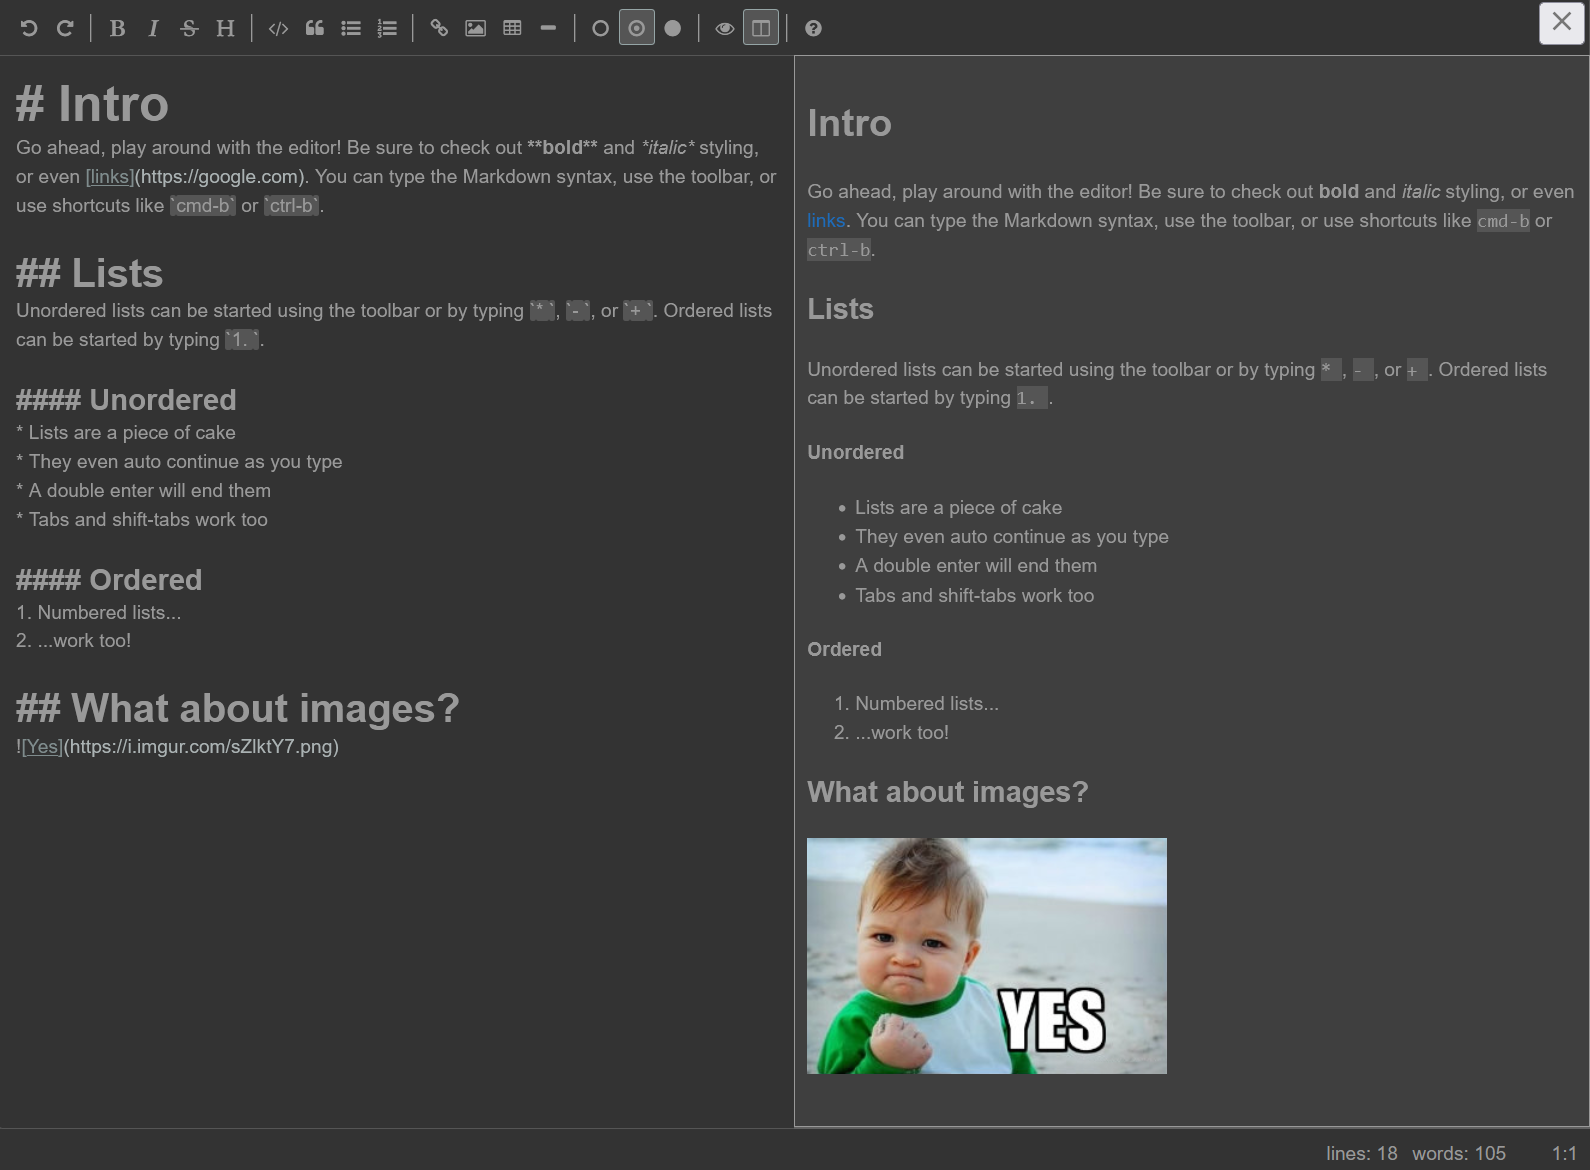
Task: Click the '1:1' cursor position indicator
Action: coord(1564,1153)
